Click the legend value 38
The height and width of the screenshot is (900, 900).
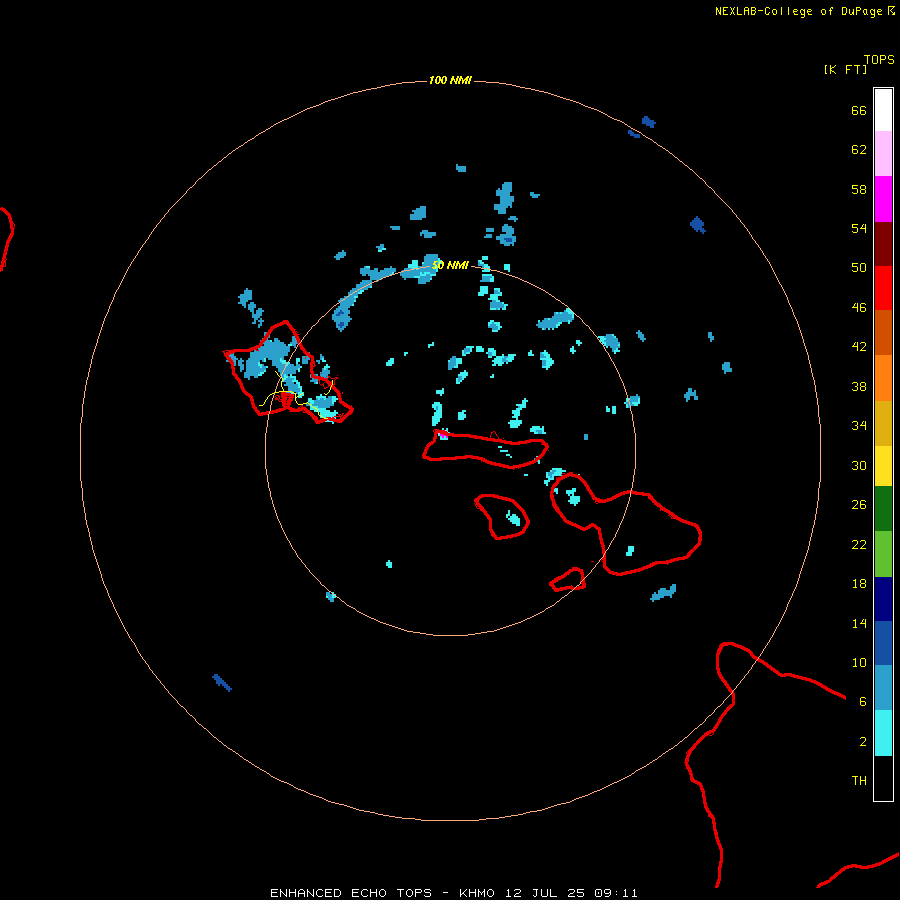coord(859,387)
